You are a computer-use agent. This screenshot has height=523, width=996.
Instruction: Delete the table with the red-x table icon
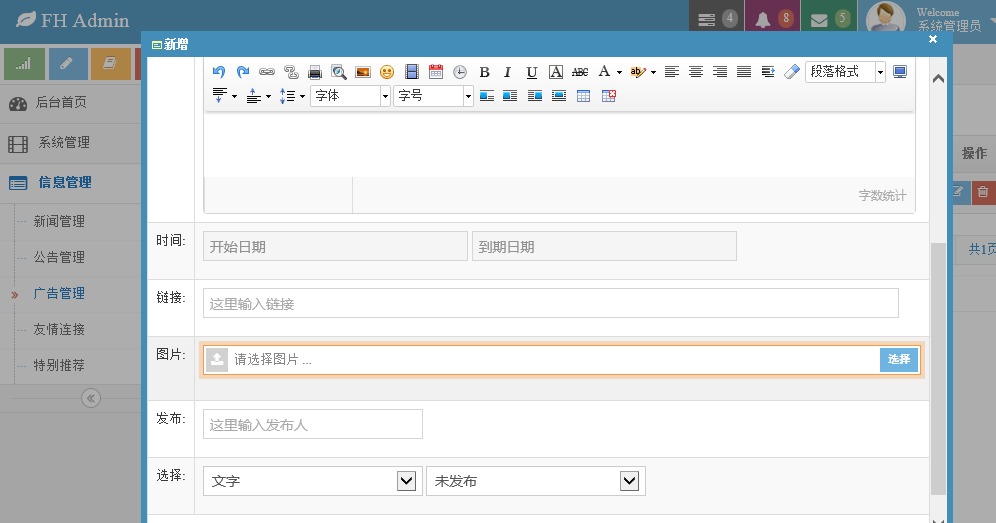pyautogui.click(x=609, y=96)
